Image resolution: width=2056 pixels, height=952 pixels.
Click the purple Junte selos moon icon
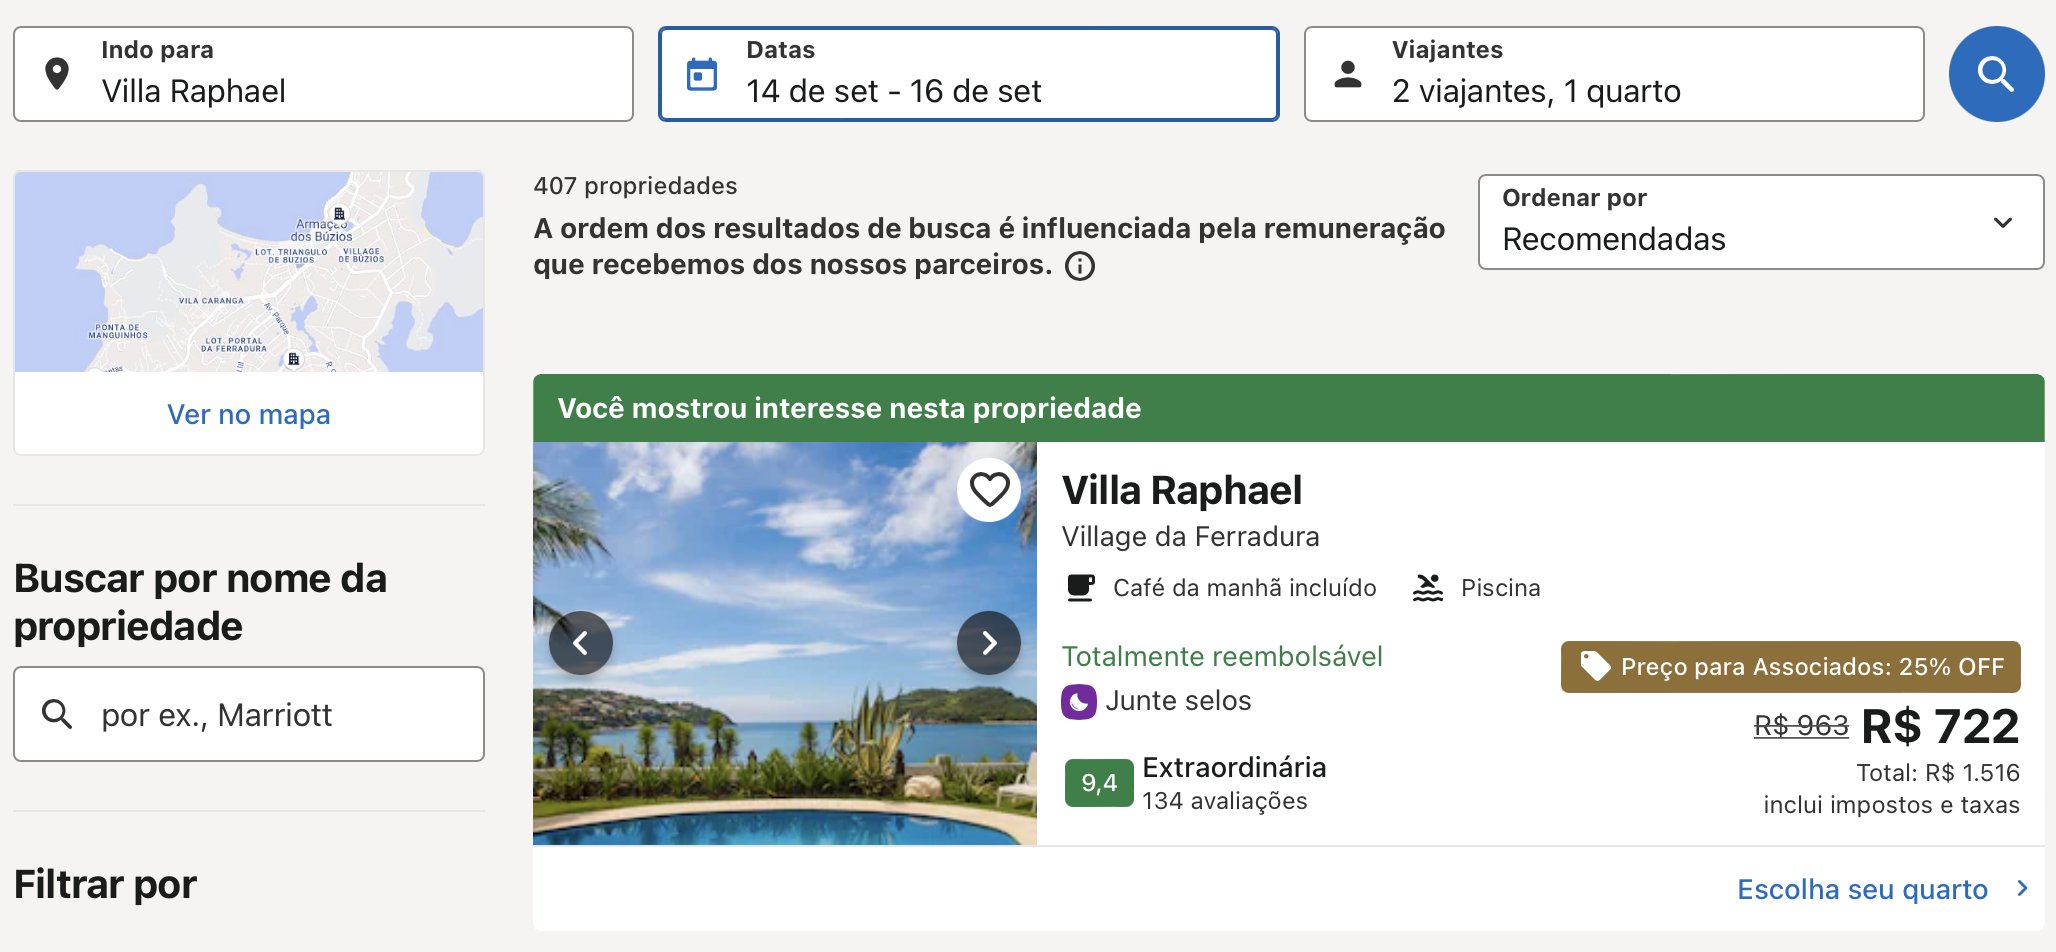pos(1078,702)
